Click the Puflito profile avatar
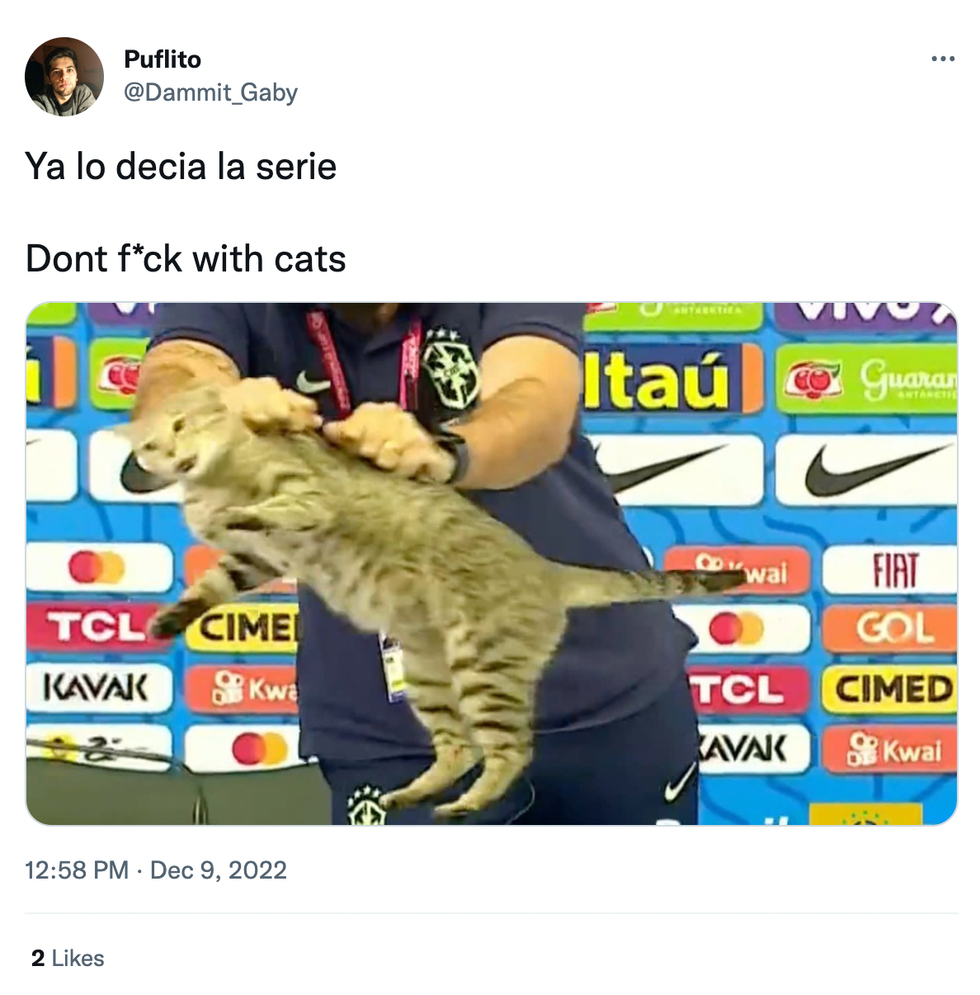This screenshot has height=995, width=980. (64, 76)
